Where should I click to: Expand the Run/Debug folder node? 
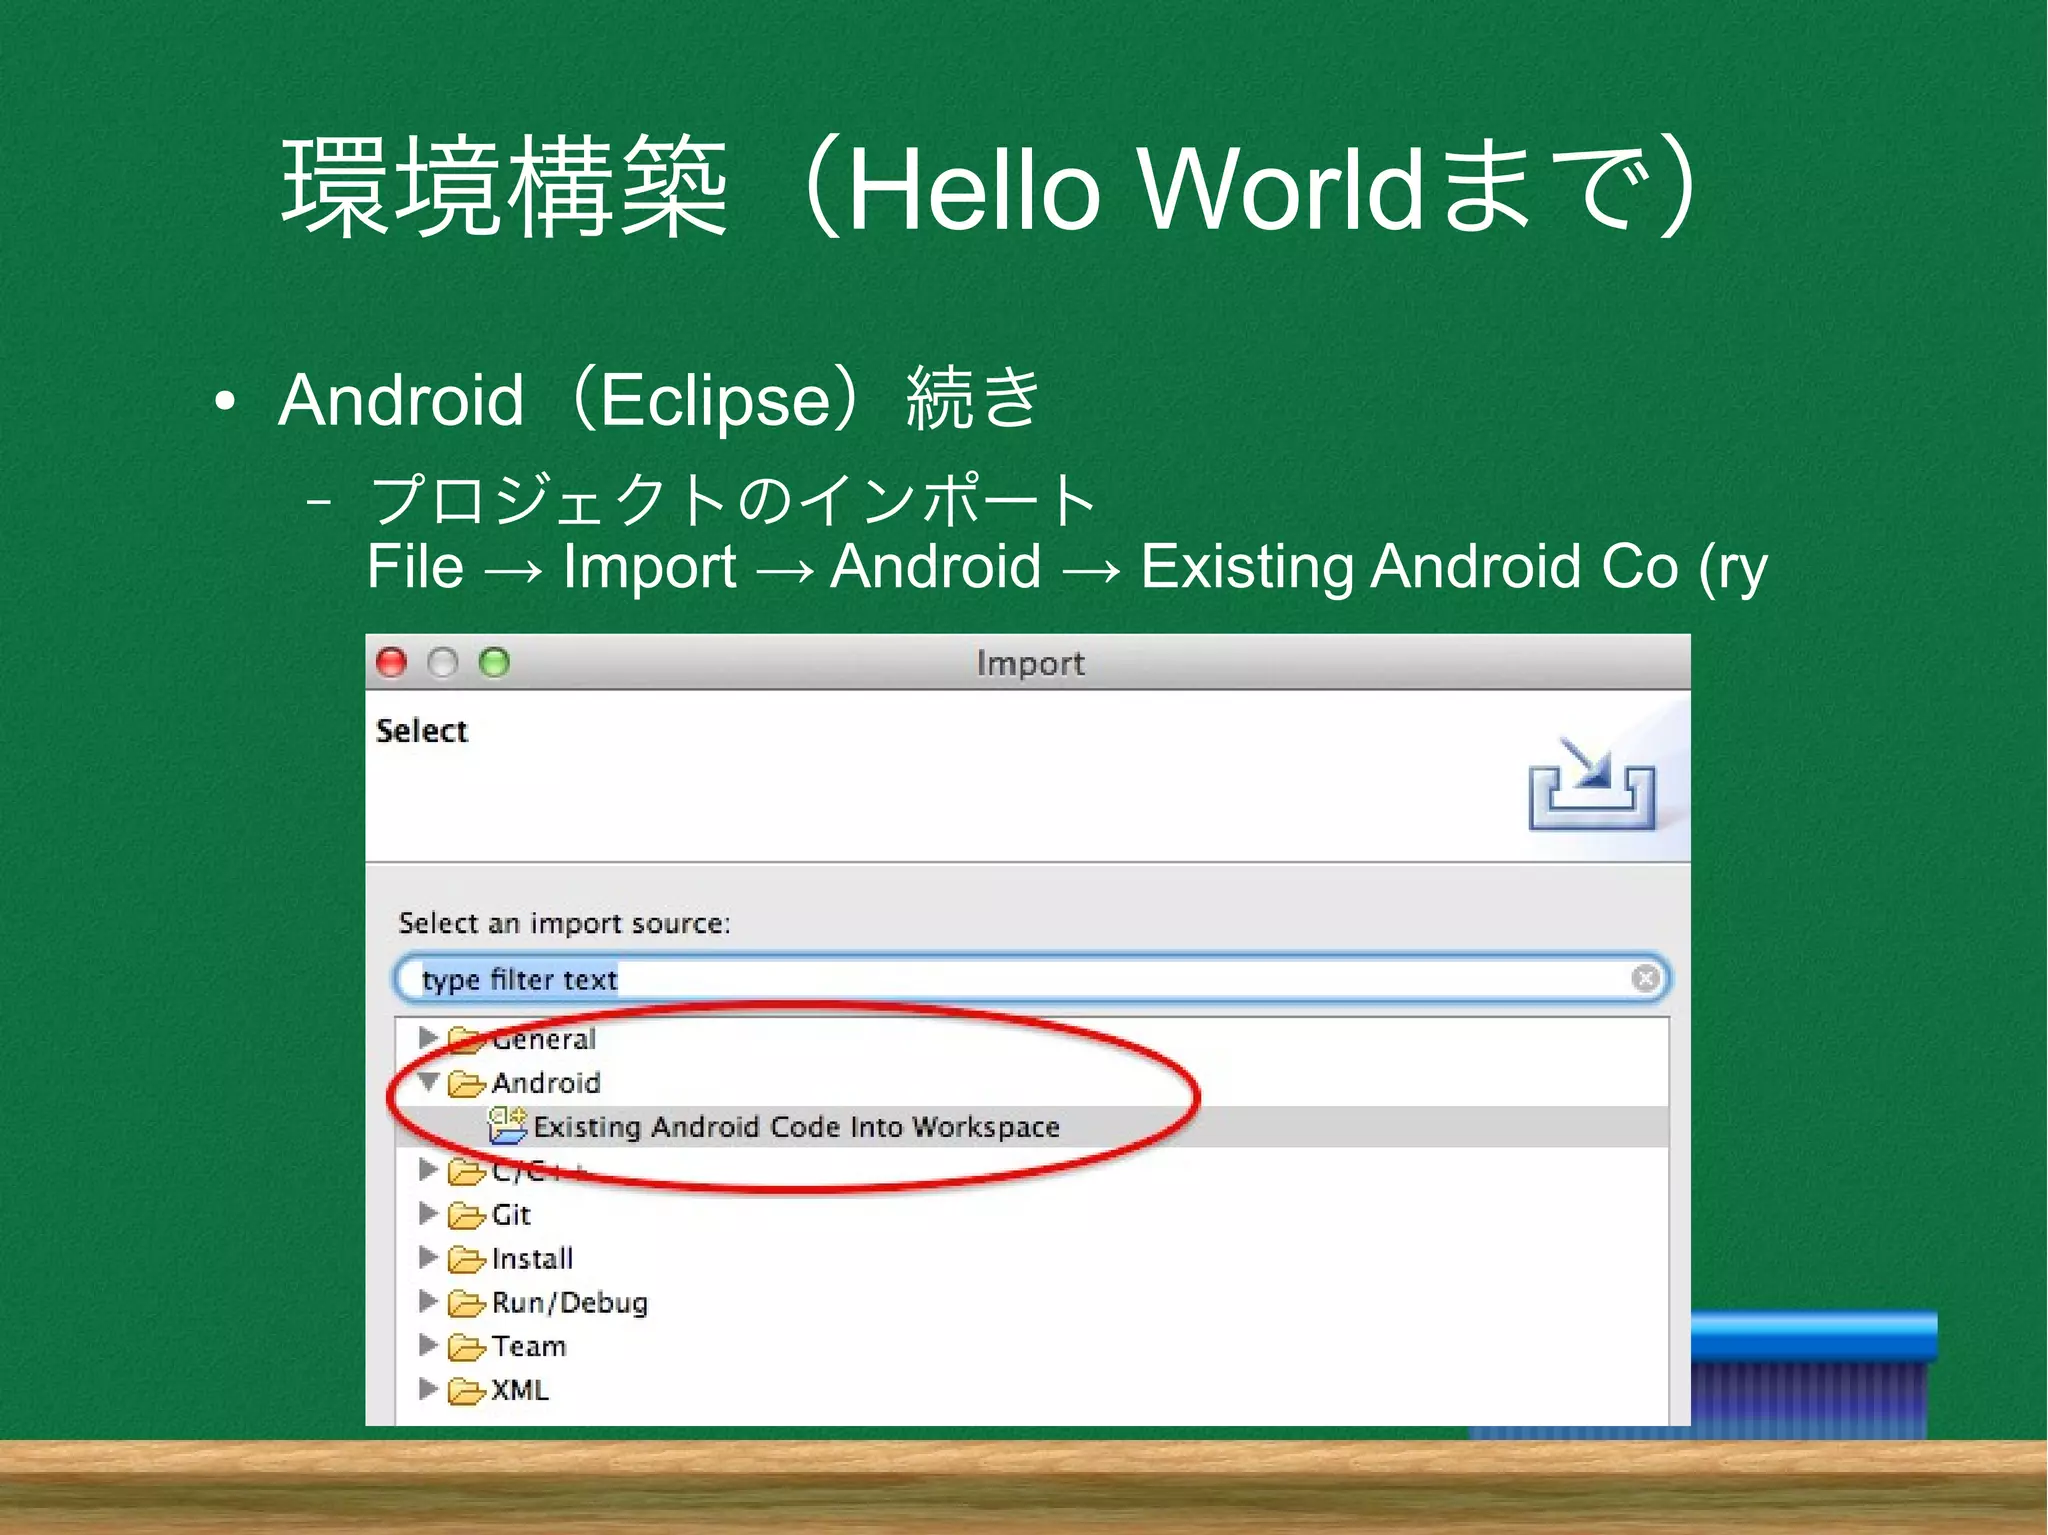428,1301
